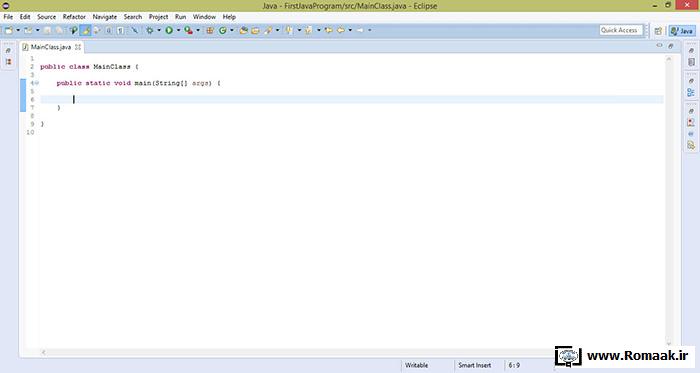Click the 'public class MainClass {' line
The image size is (700, 373).
click(89, 66)
